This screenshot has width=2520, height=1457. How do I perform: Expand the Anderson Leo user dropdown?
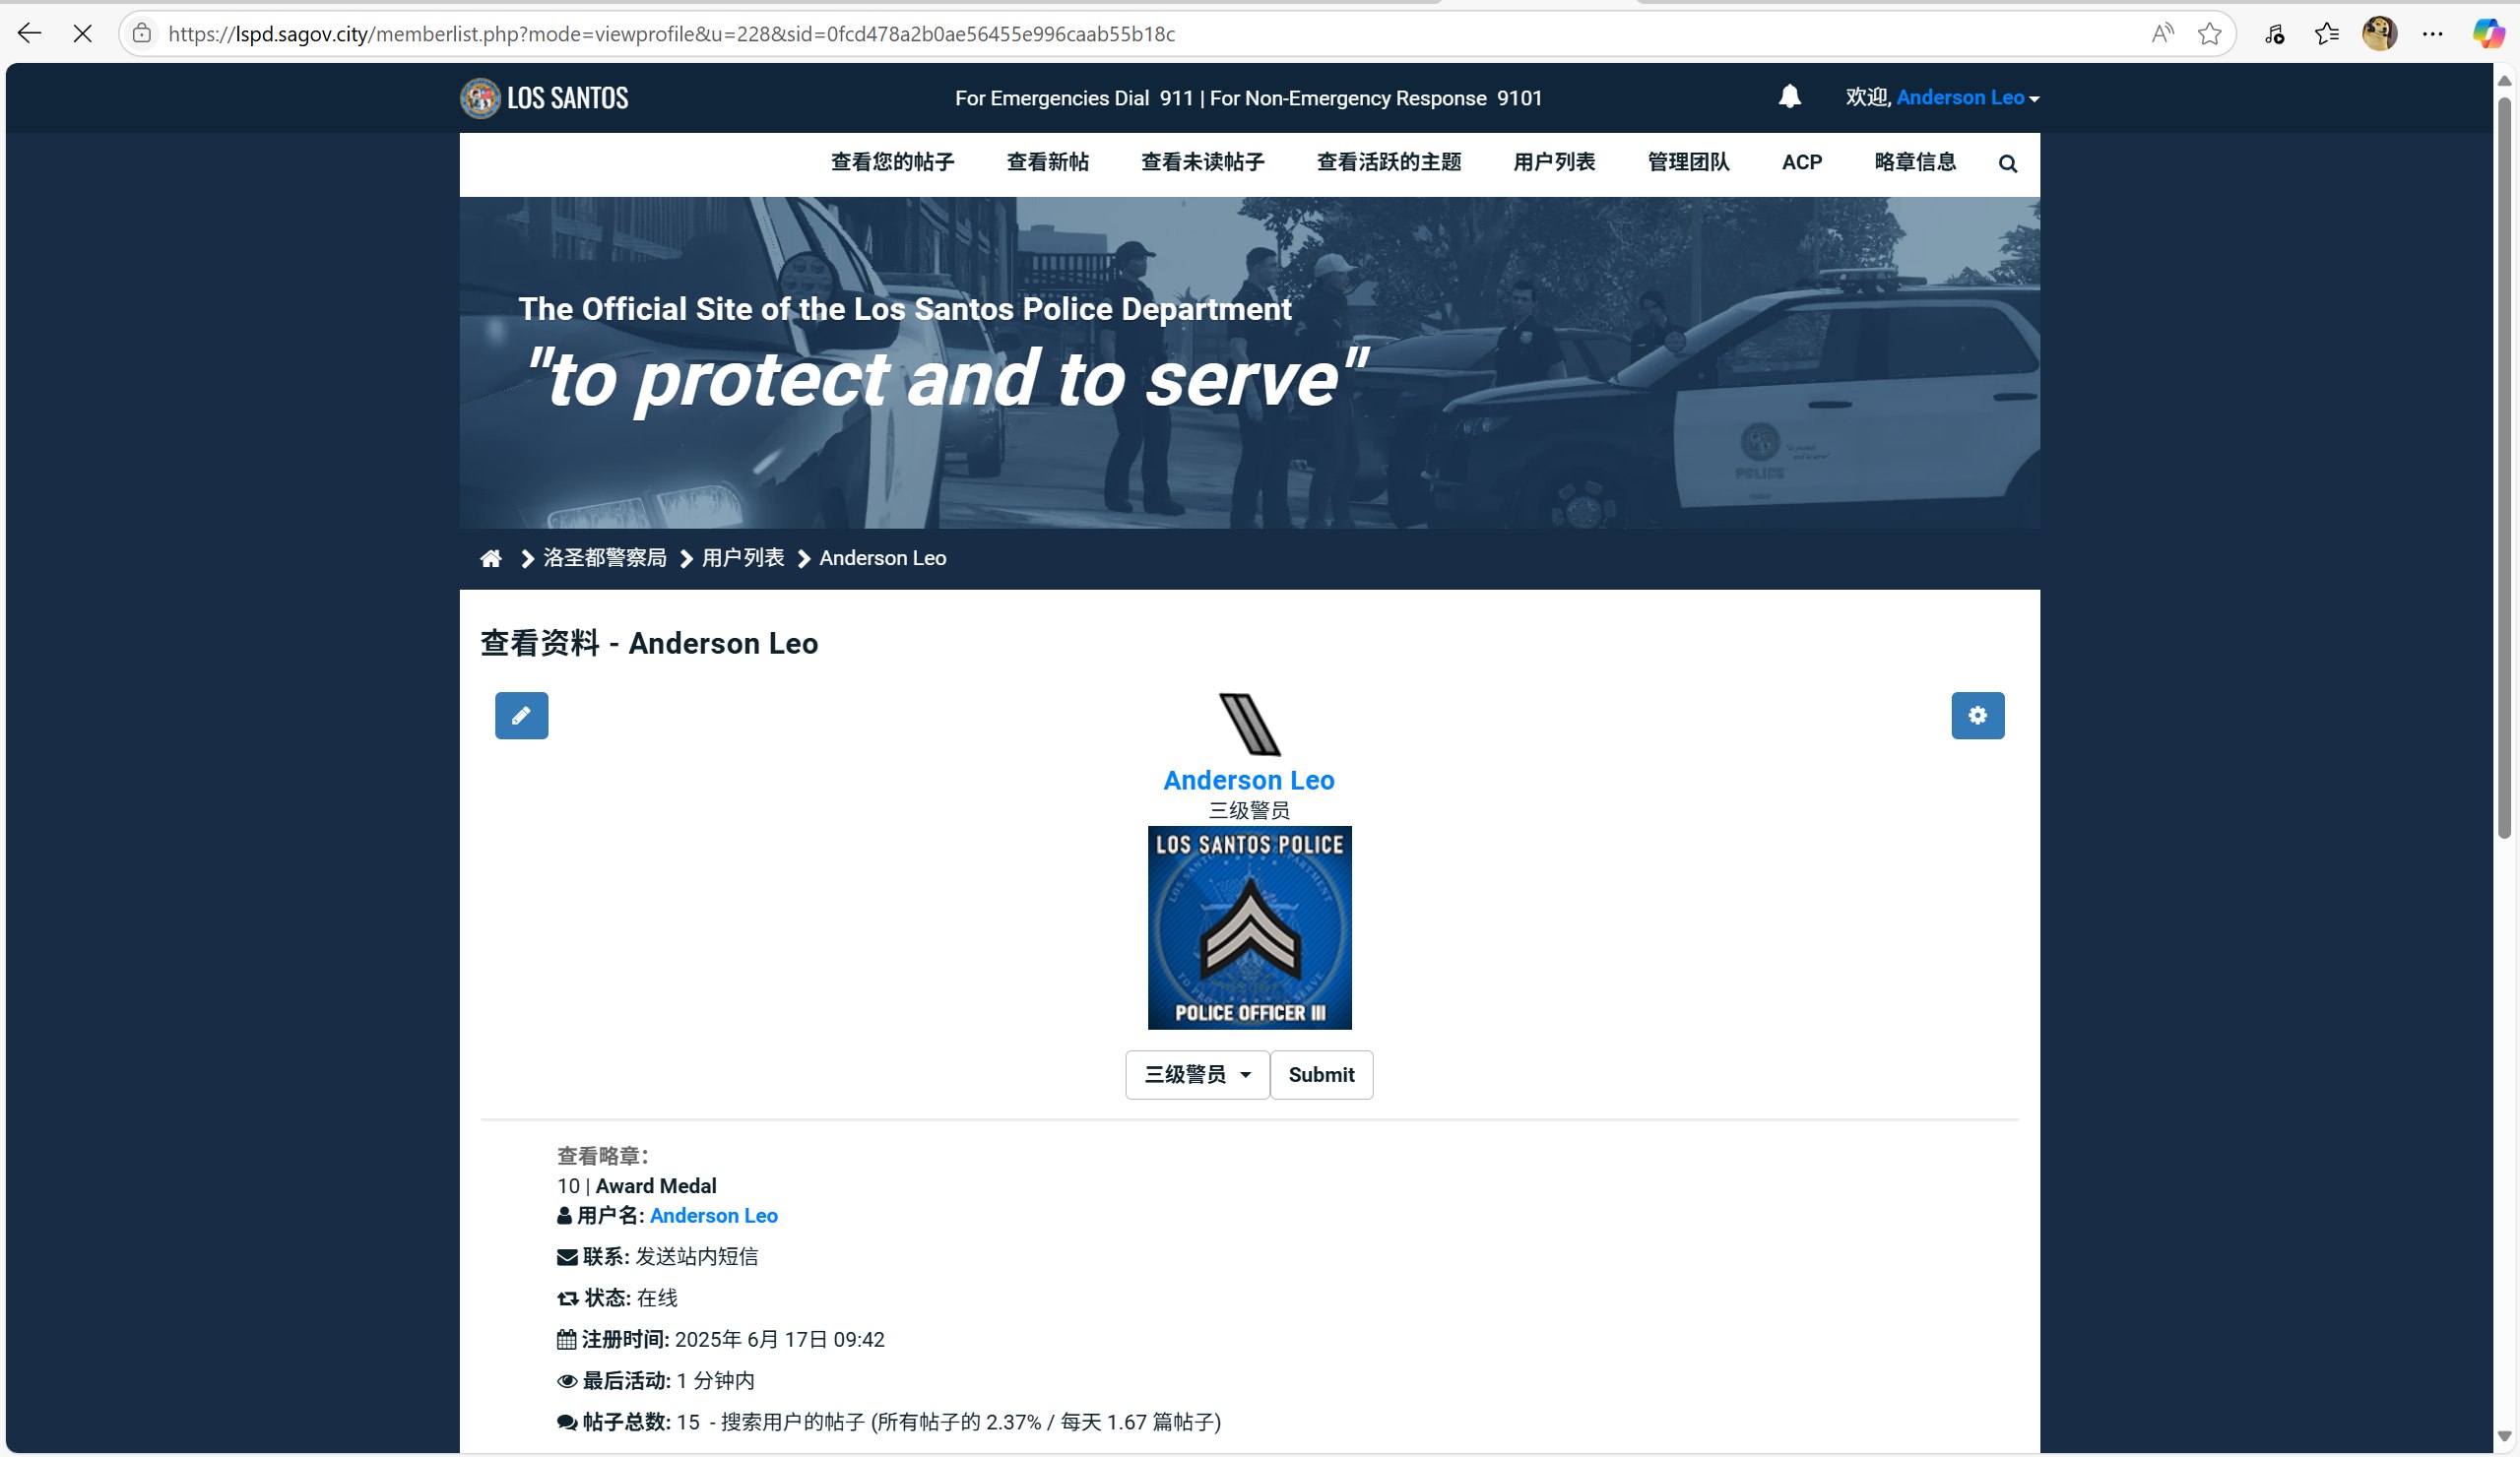pos(1967,97)
